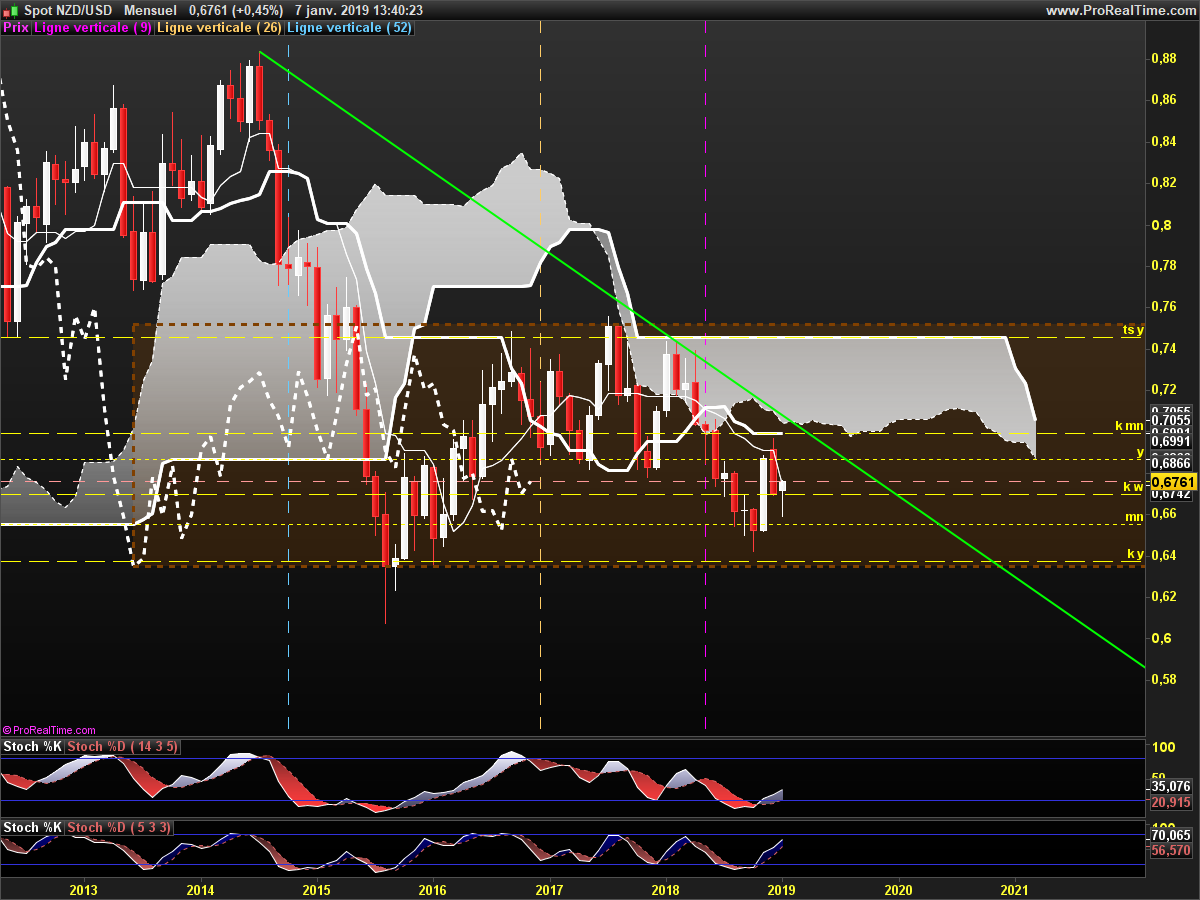Click the 35,076 stochastic value
1200x900 pixels.
[1172, 786]
